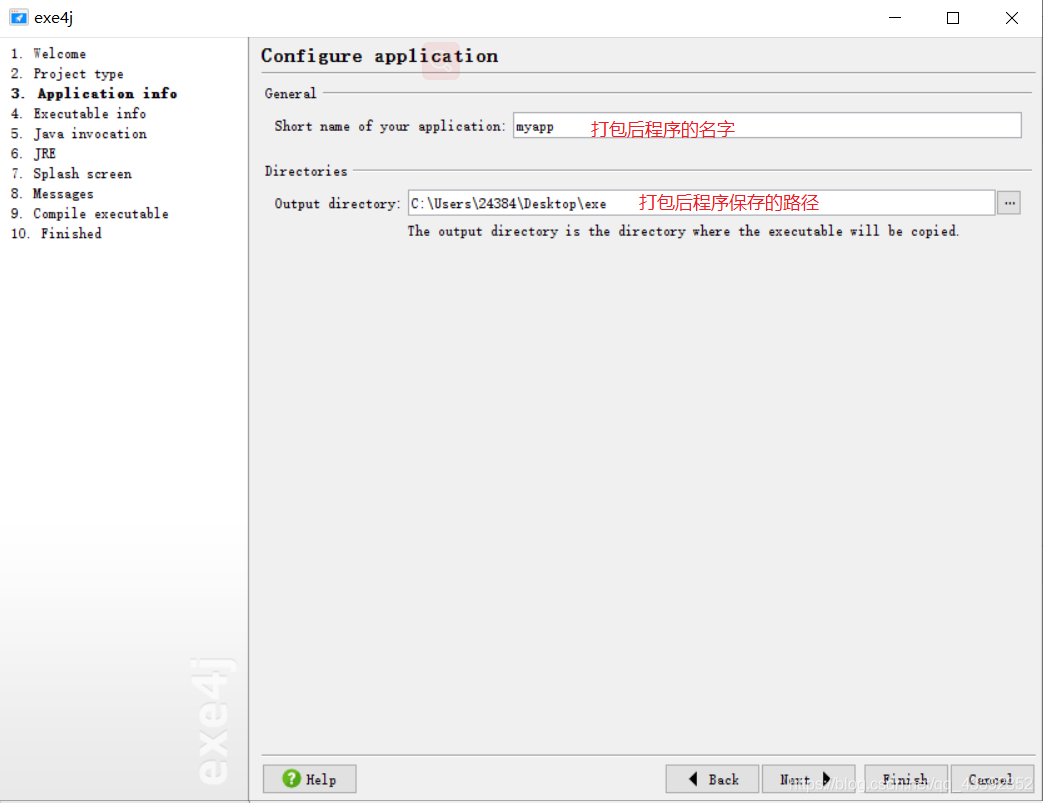1043x803 pixels.
Task: Select step 6 JRE
Action: 33,154
